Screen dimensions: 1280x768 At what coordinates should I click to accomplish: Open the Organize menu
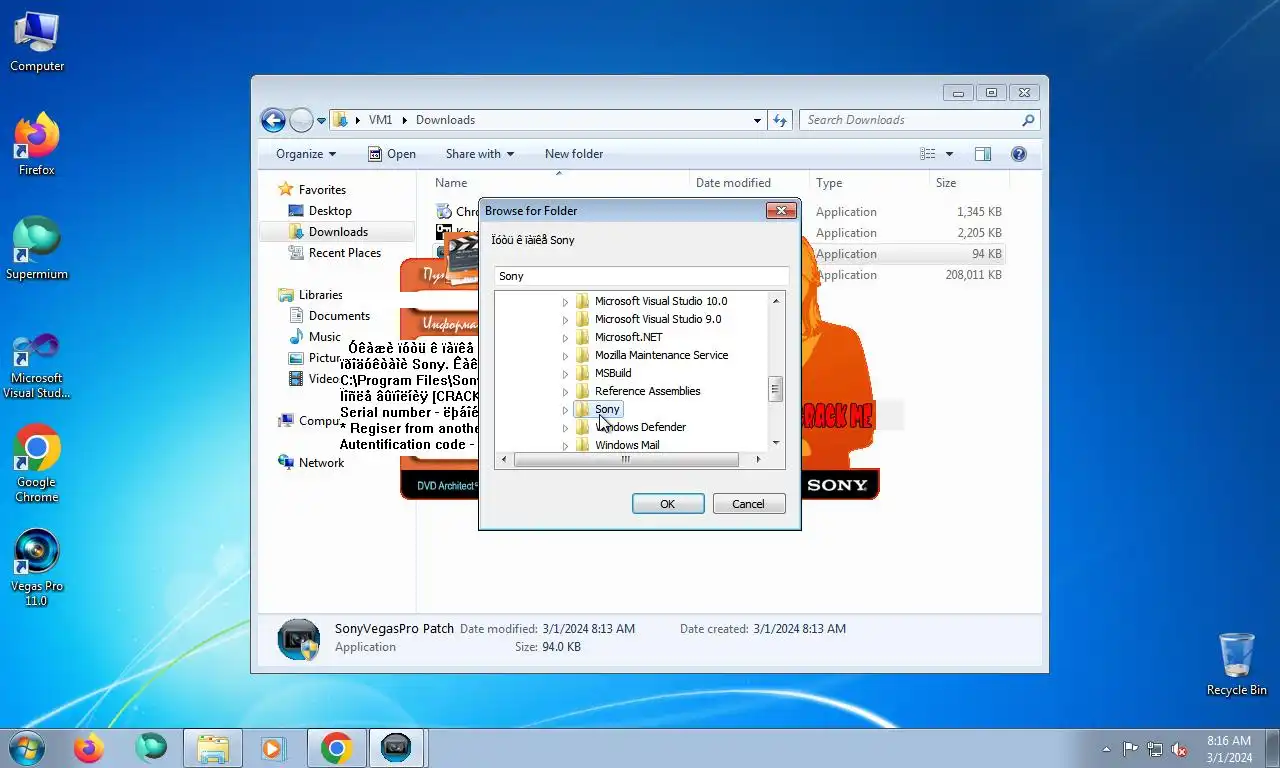306,154
